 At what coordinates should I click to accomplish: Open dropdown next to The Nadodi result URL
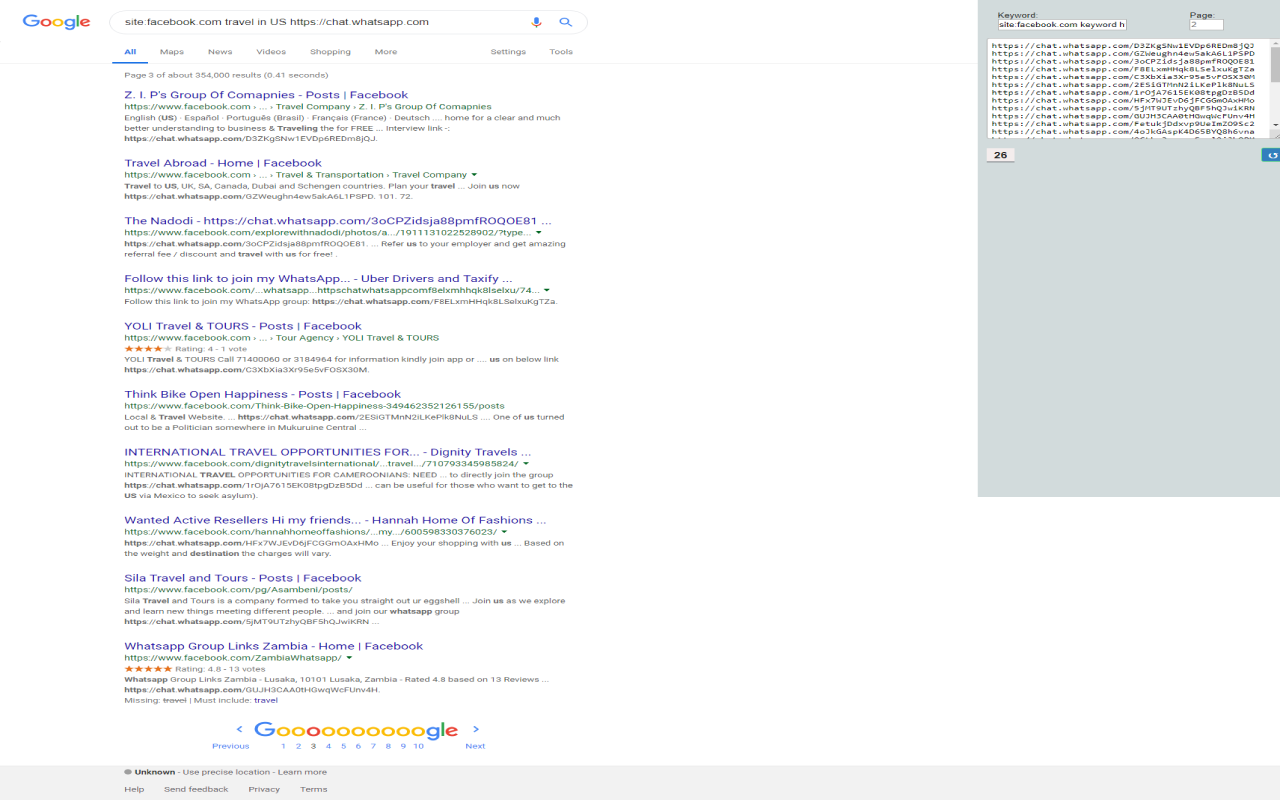click(x=539, y=233)
